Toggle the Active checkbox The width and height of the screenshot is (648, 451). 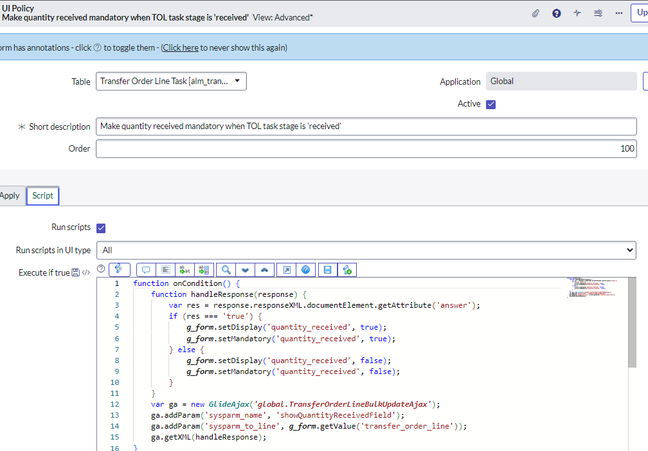point(491,104)
